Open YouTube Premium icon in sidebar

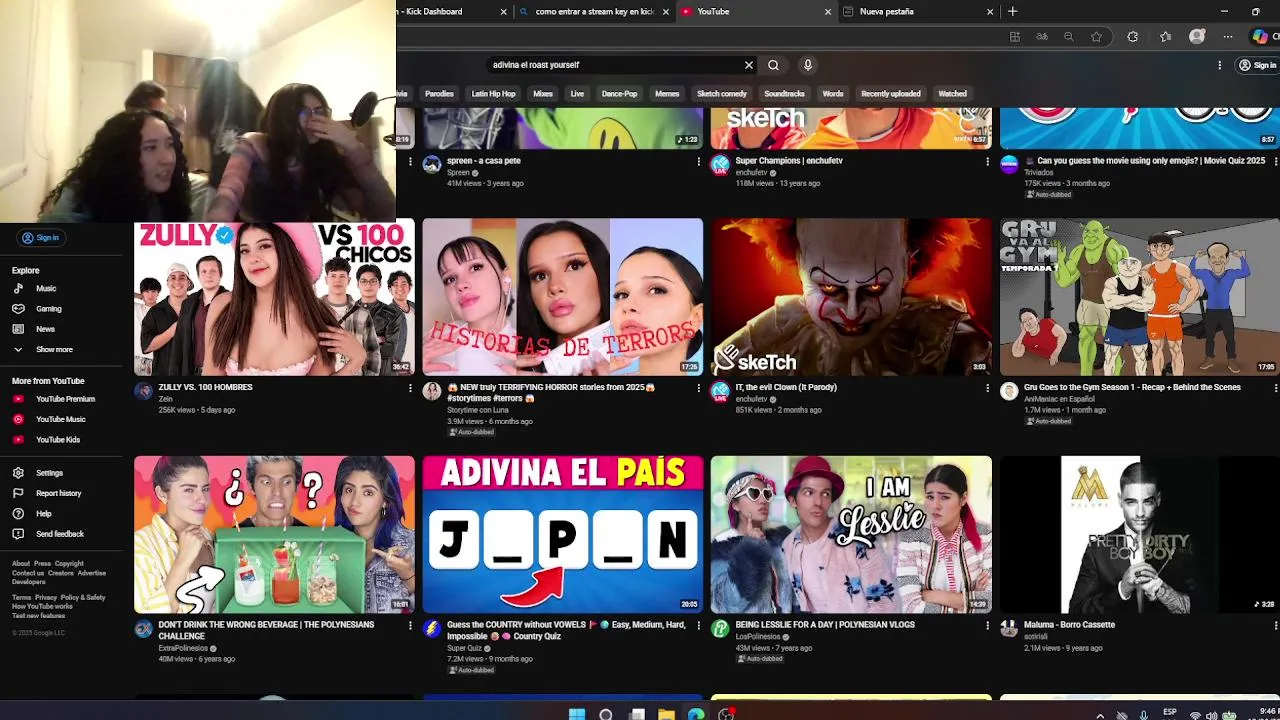(x=18, y=399)
